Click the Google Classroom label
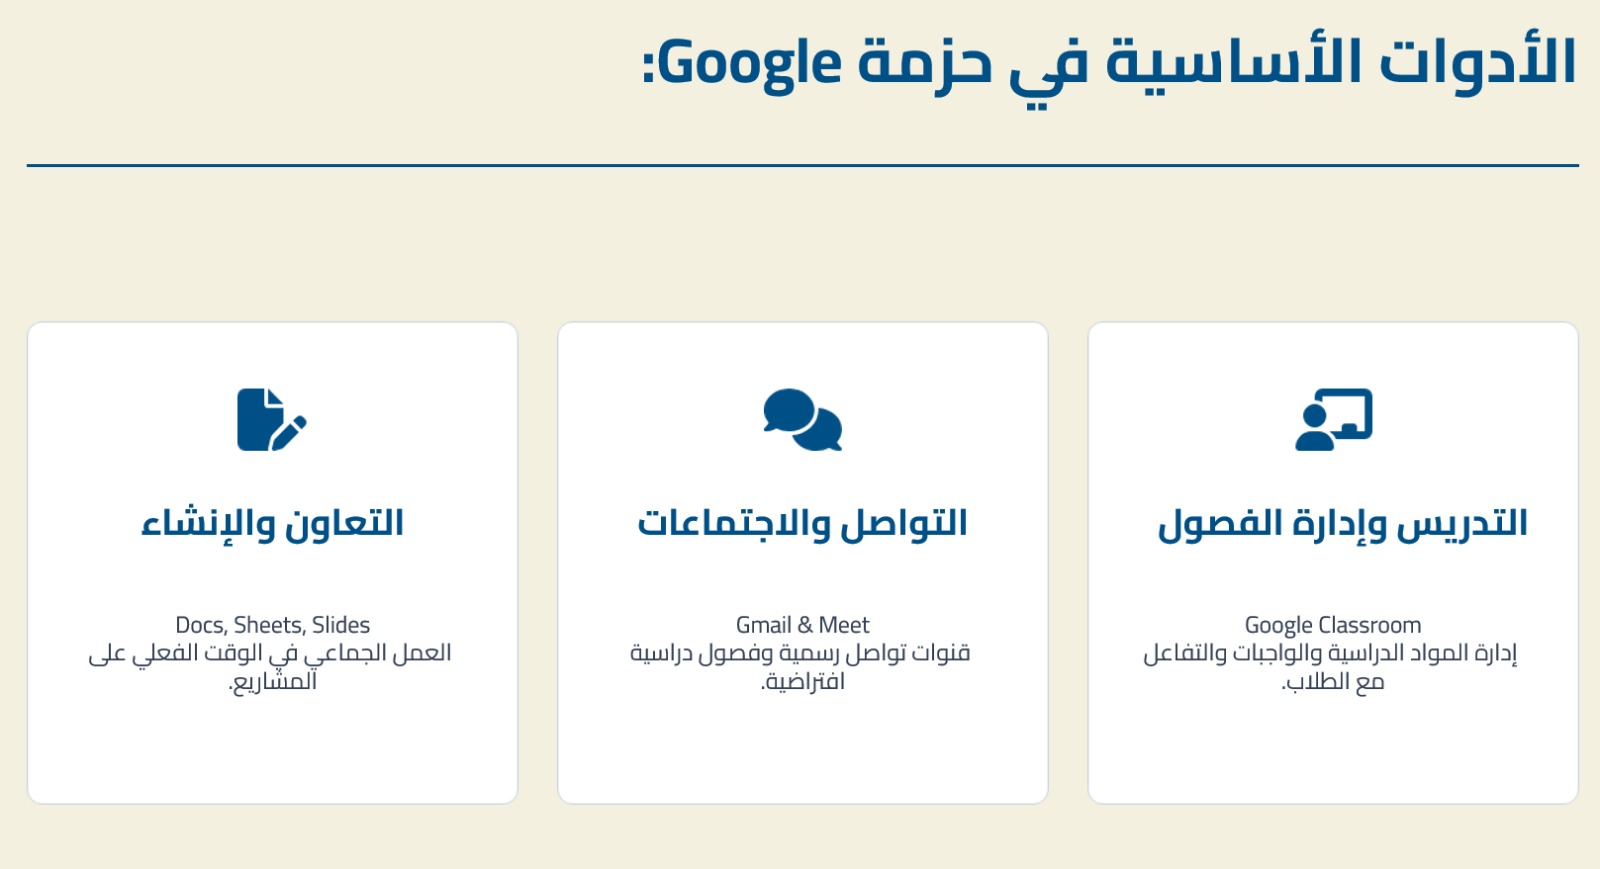 point(1332,625)
